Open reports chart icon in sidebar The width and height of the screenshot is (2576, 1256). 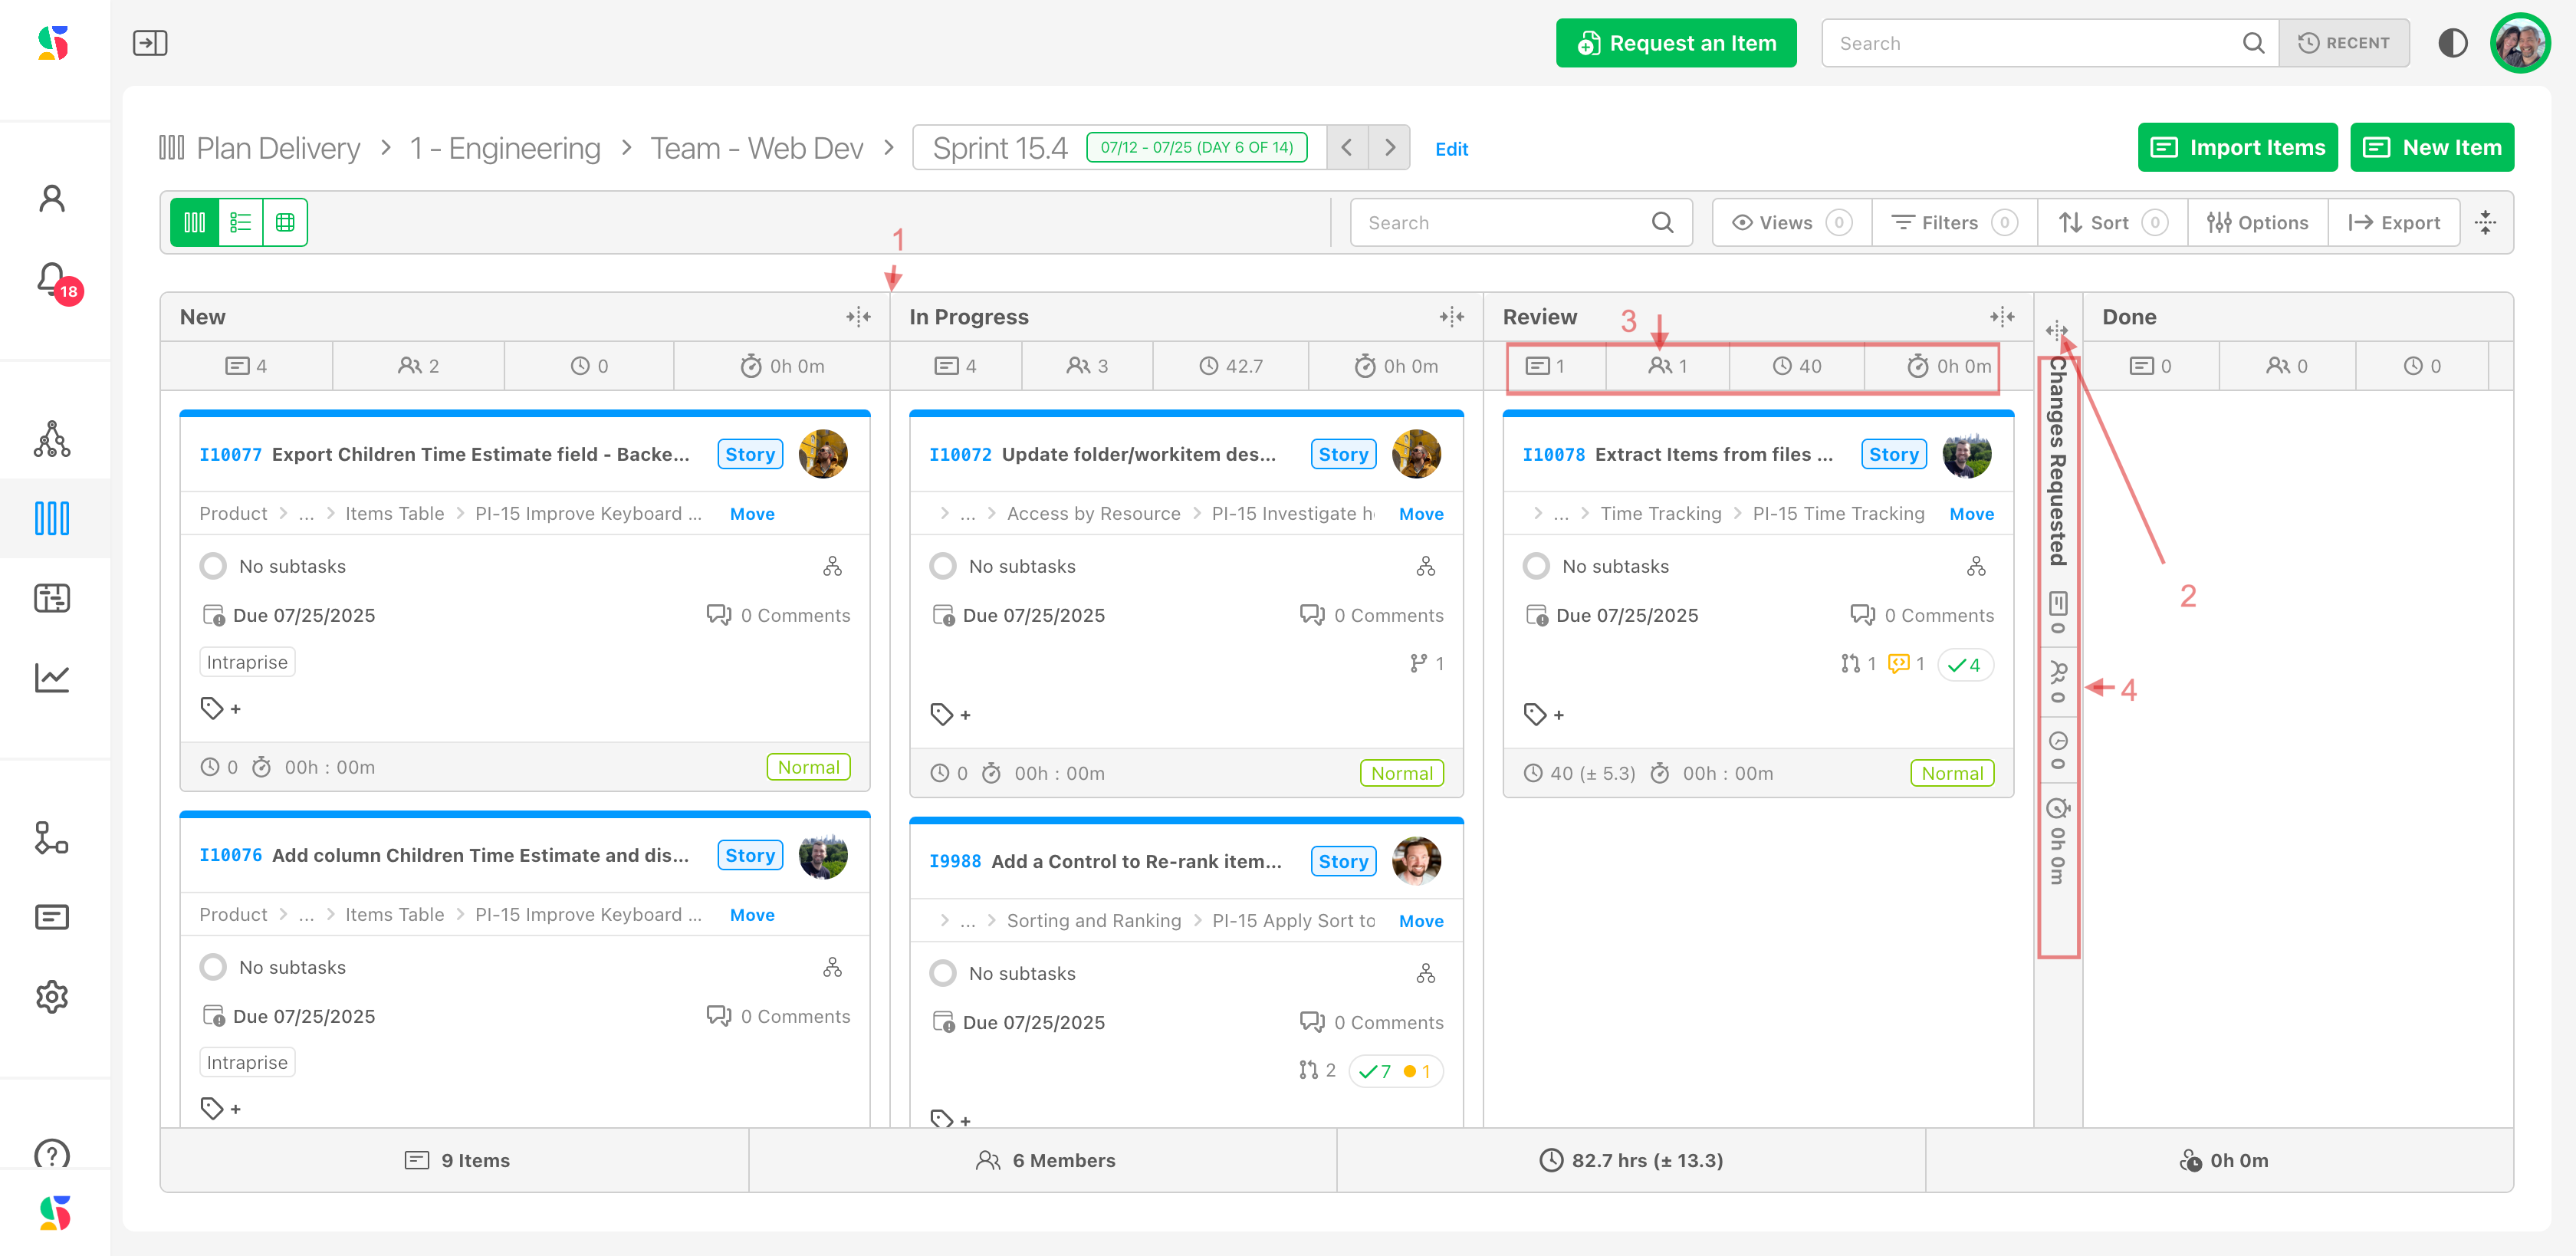(52, 677)
